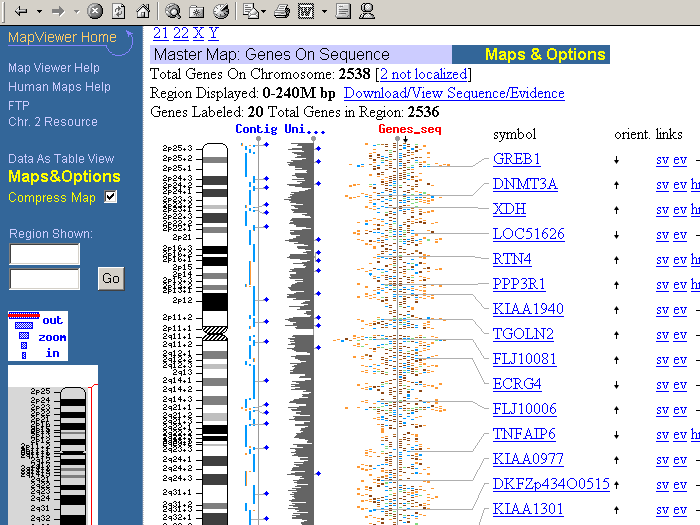Screen dimensions: 700x525
Task: Open the LOC51626 gene link
Action: pyautogui.click(x=529, y=234)
